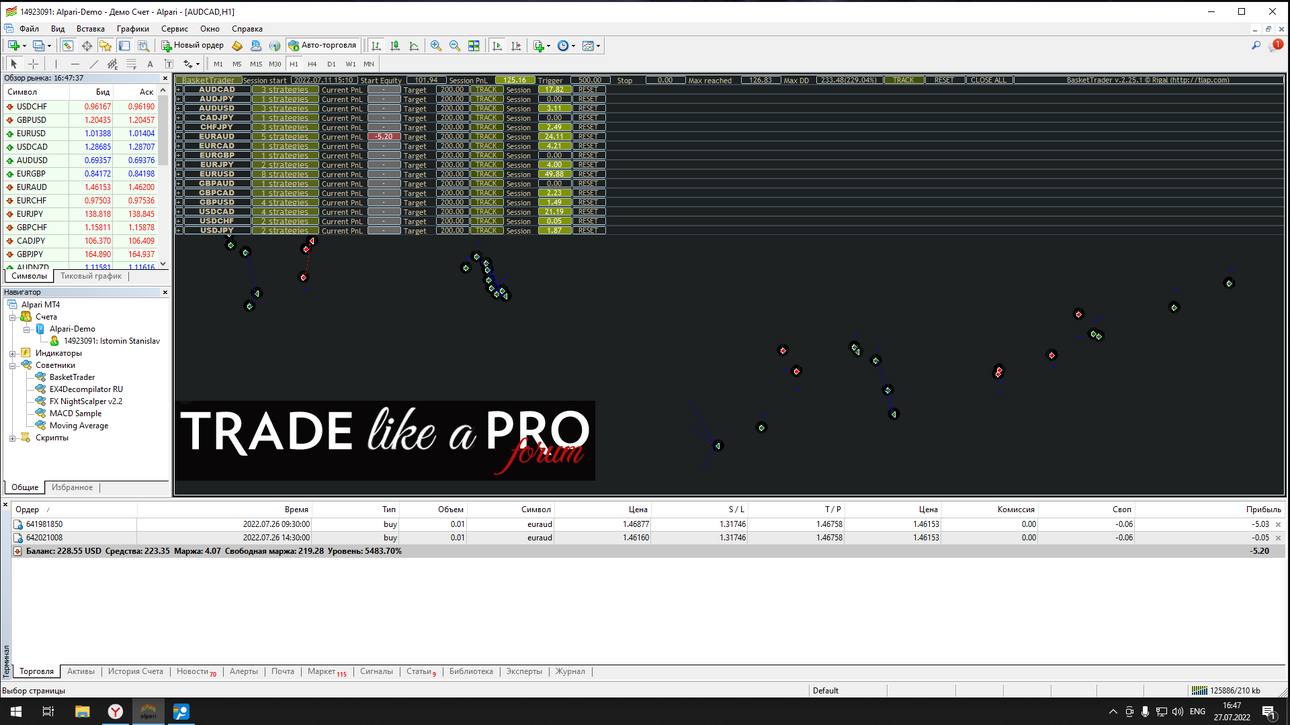The image size is (1290, 725).
Task: Switch to line chart display
Action: click(x=414, y=45)
